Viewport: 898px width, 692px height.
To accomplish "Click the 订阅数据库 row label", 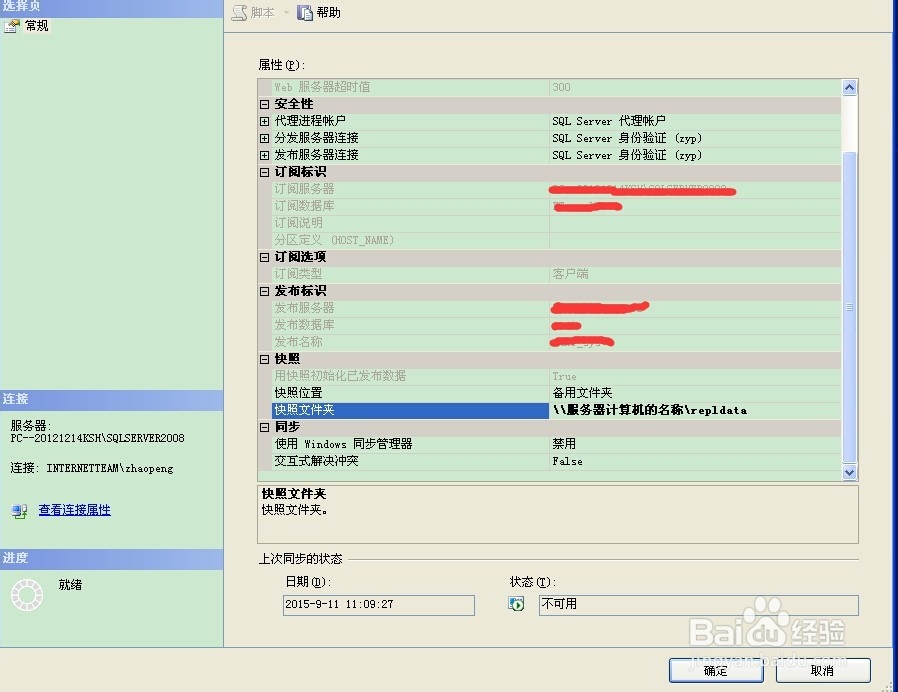I will (304, 206).
